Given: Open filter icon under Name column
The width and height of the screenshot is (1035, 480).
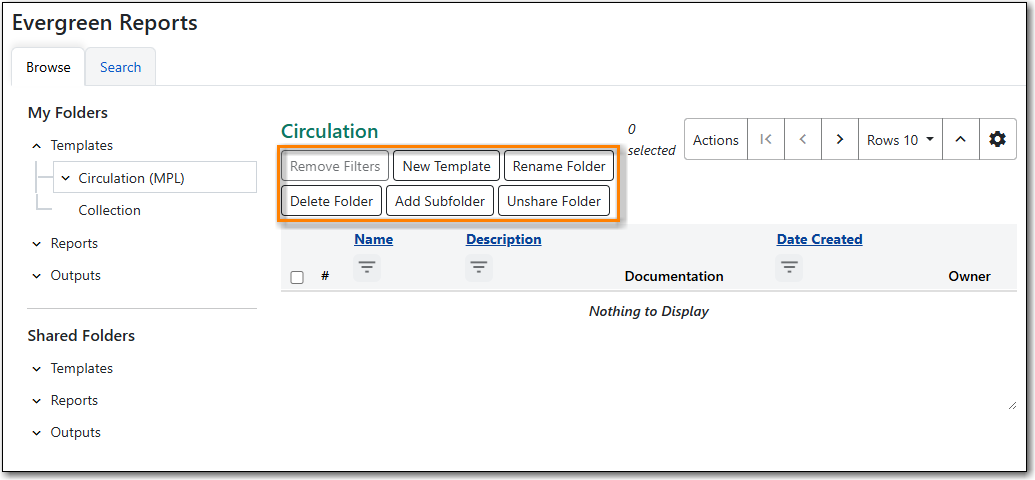Looking at the screenshot, I should pyautogui.click(x=367, y=268).
